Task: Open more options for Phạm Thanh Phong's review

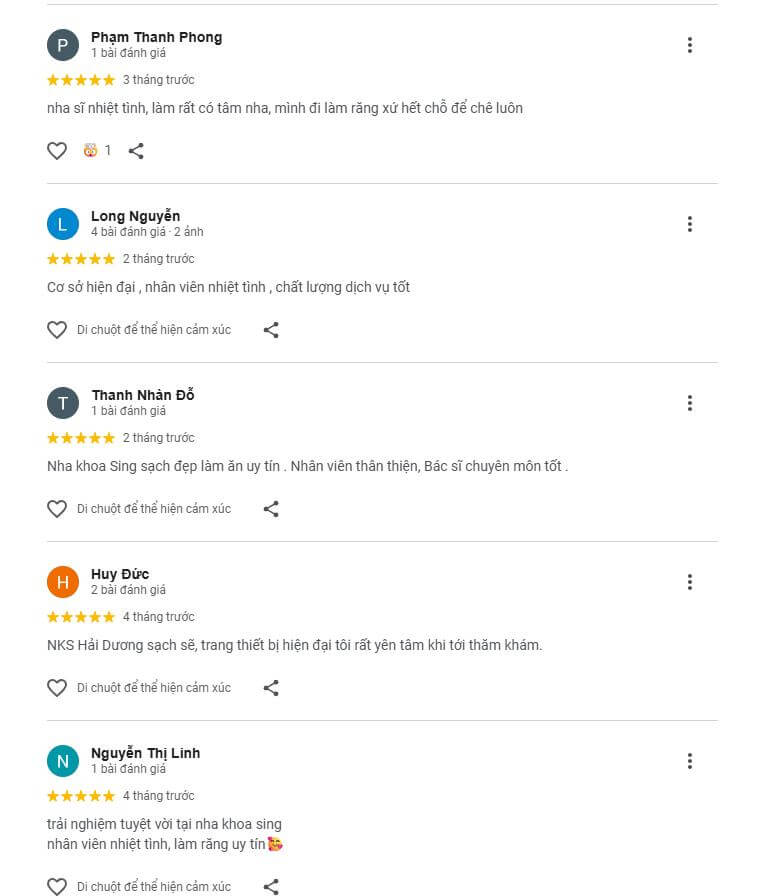Action: (689, 45)
